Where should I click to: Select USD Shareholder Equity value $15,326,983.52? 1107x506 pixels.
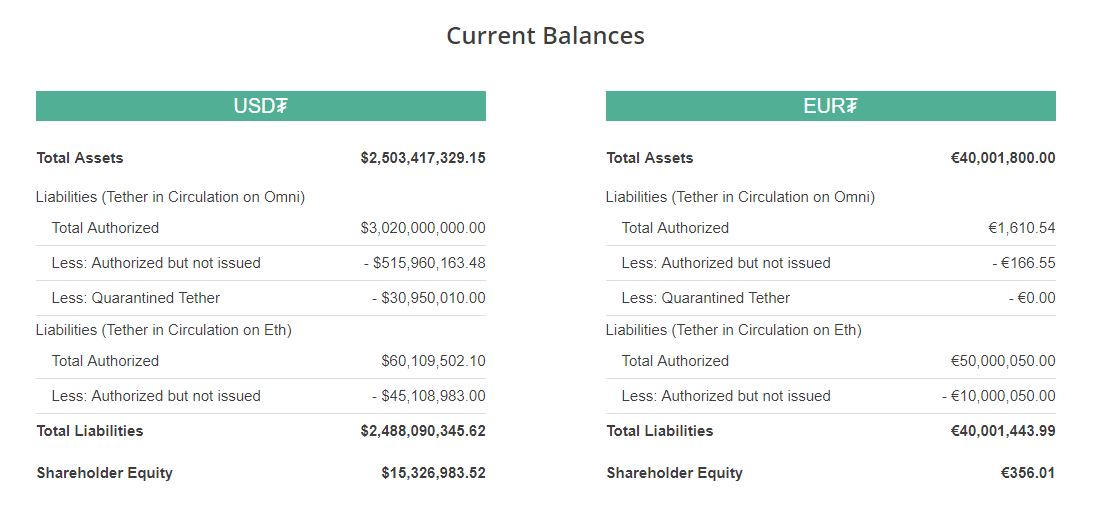433,473
